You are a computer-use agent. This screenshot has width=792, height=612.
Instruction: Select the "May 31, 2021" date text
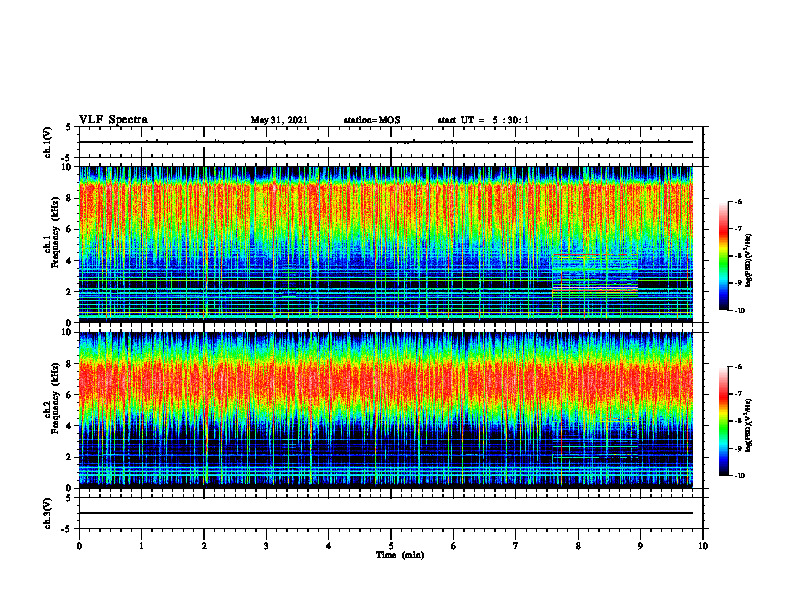point(279,120)
